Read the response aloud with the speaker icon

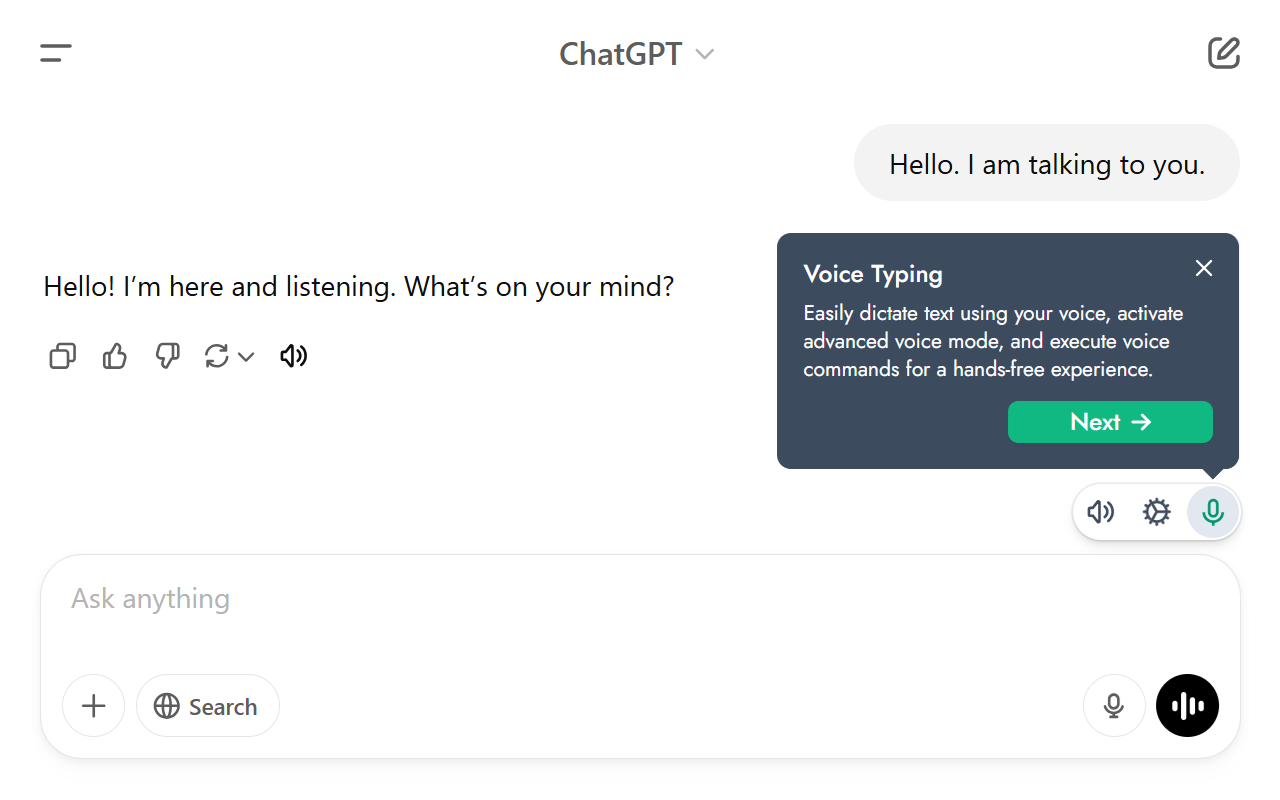click(x=293, y=356)
